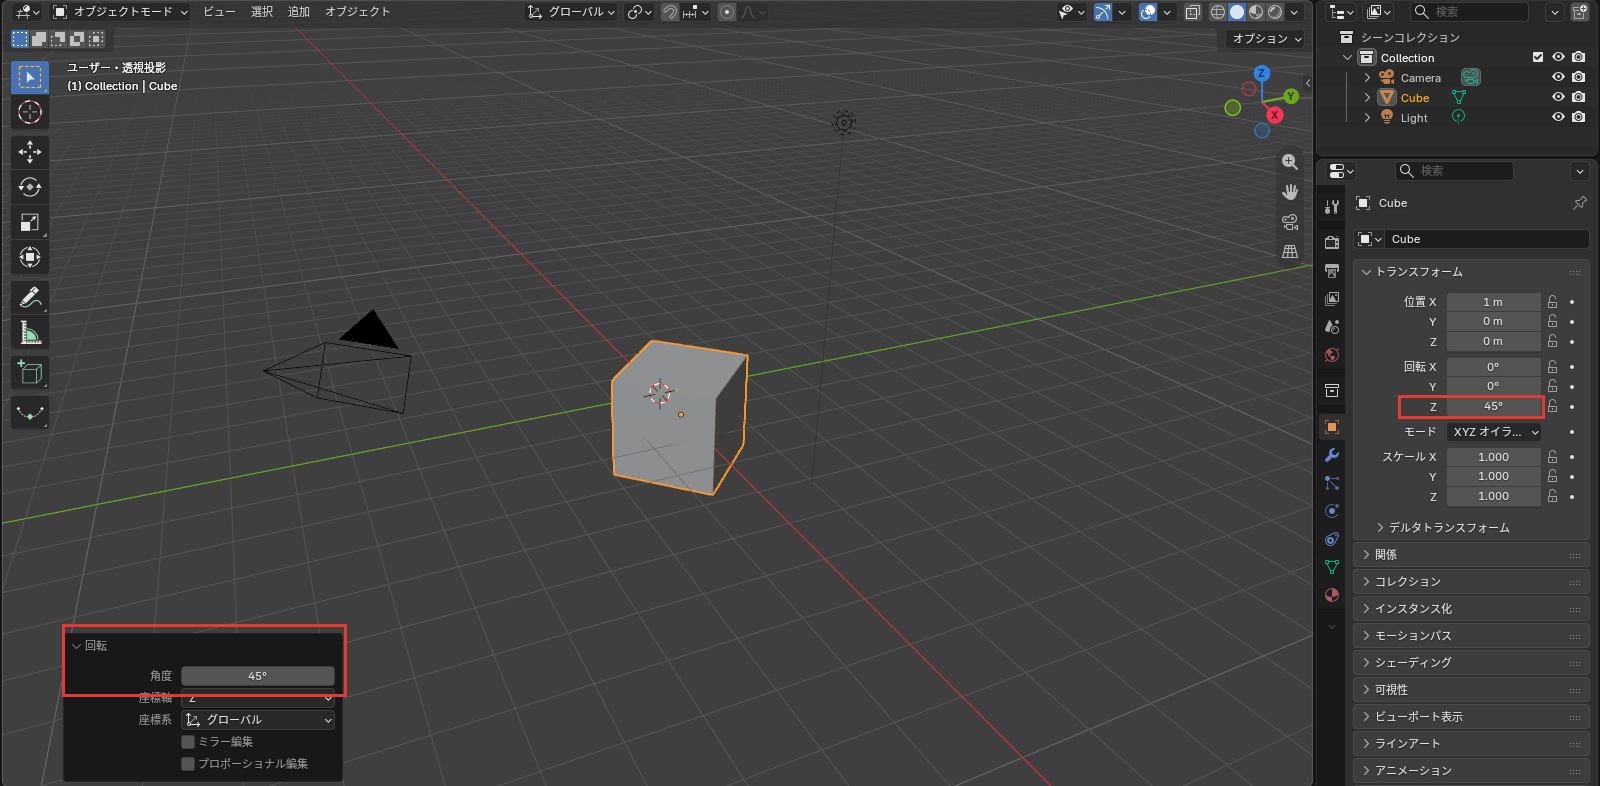Open the オブジェクト menu
Image resolution: width=1600 pixels, height=786 pixels.
coord(357,12)
